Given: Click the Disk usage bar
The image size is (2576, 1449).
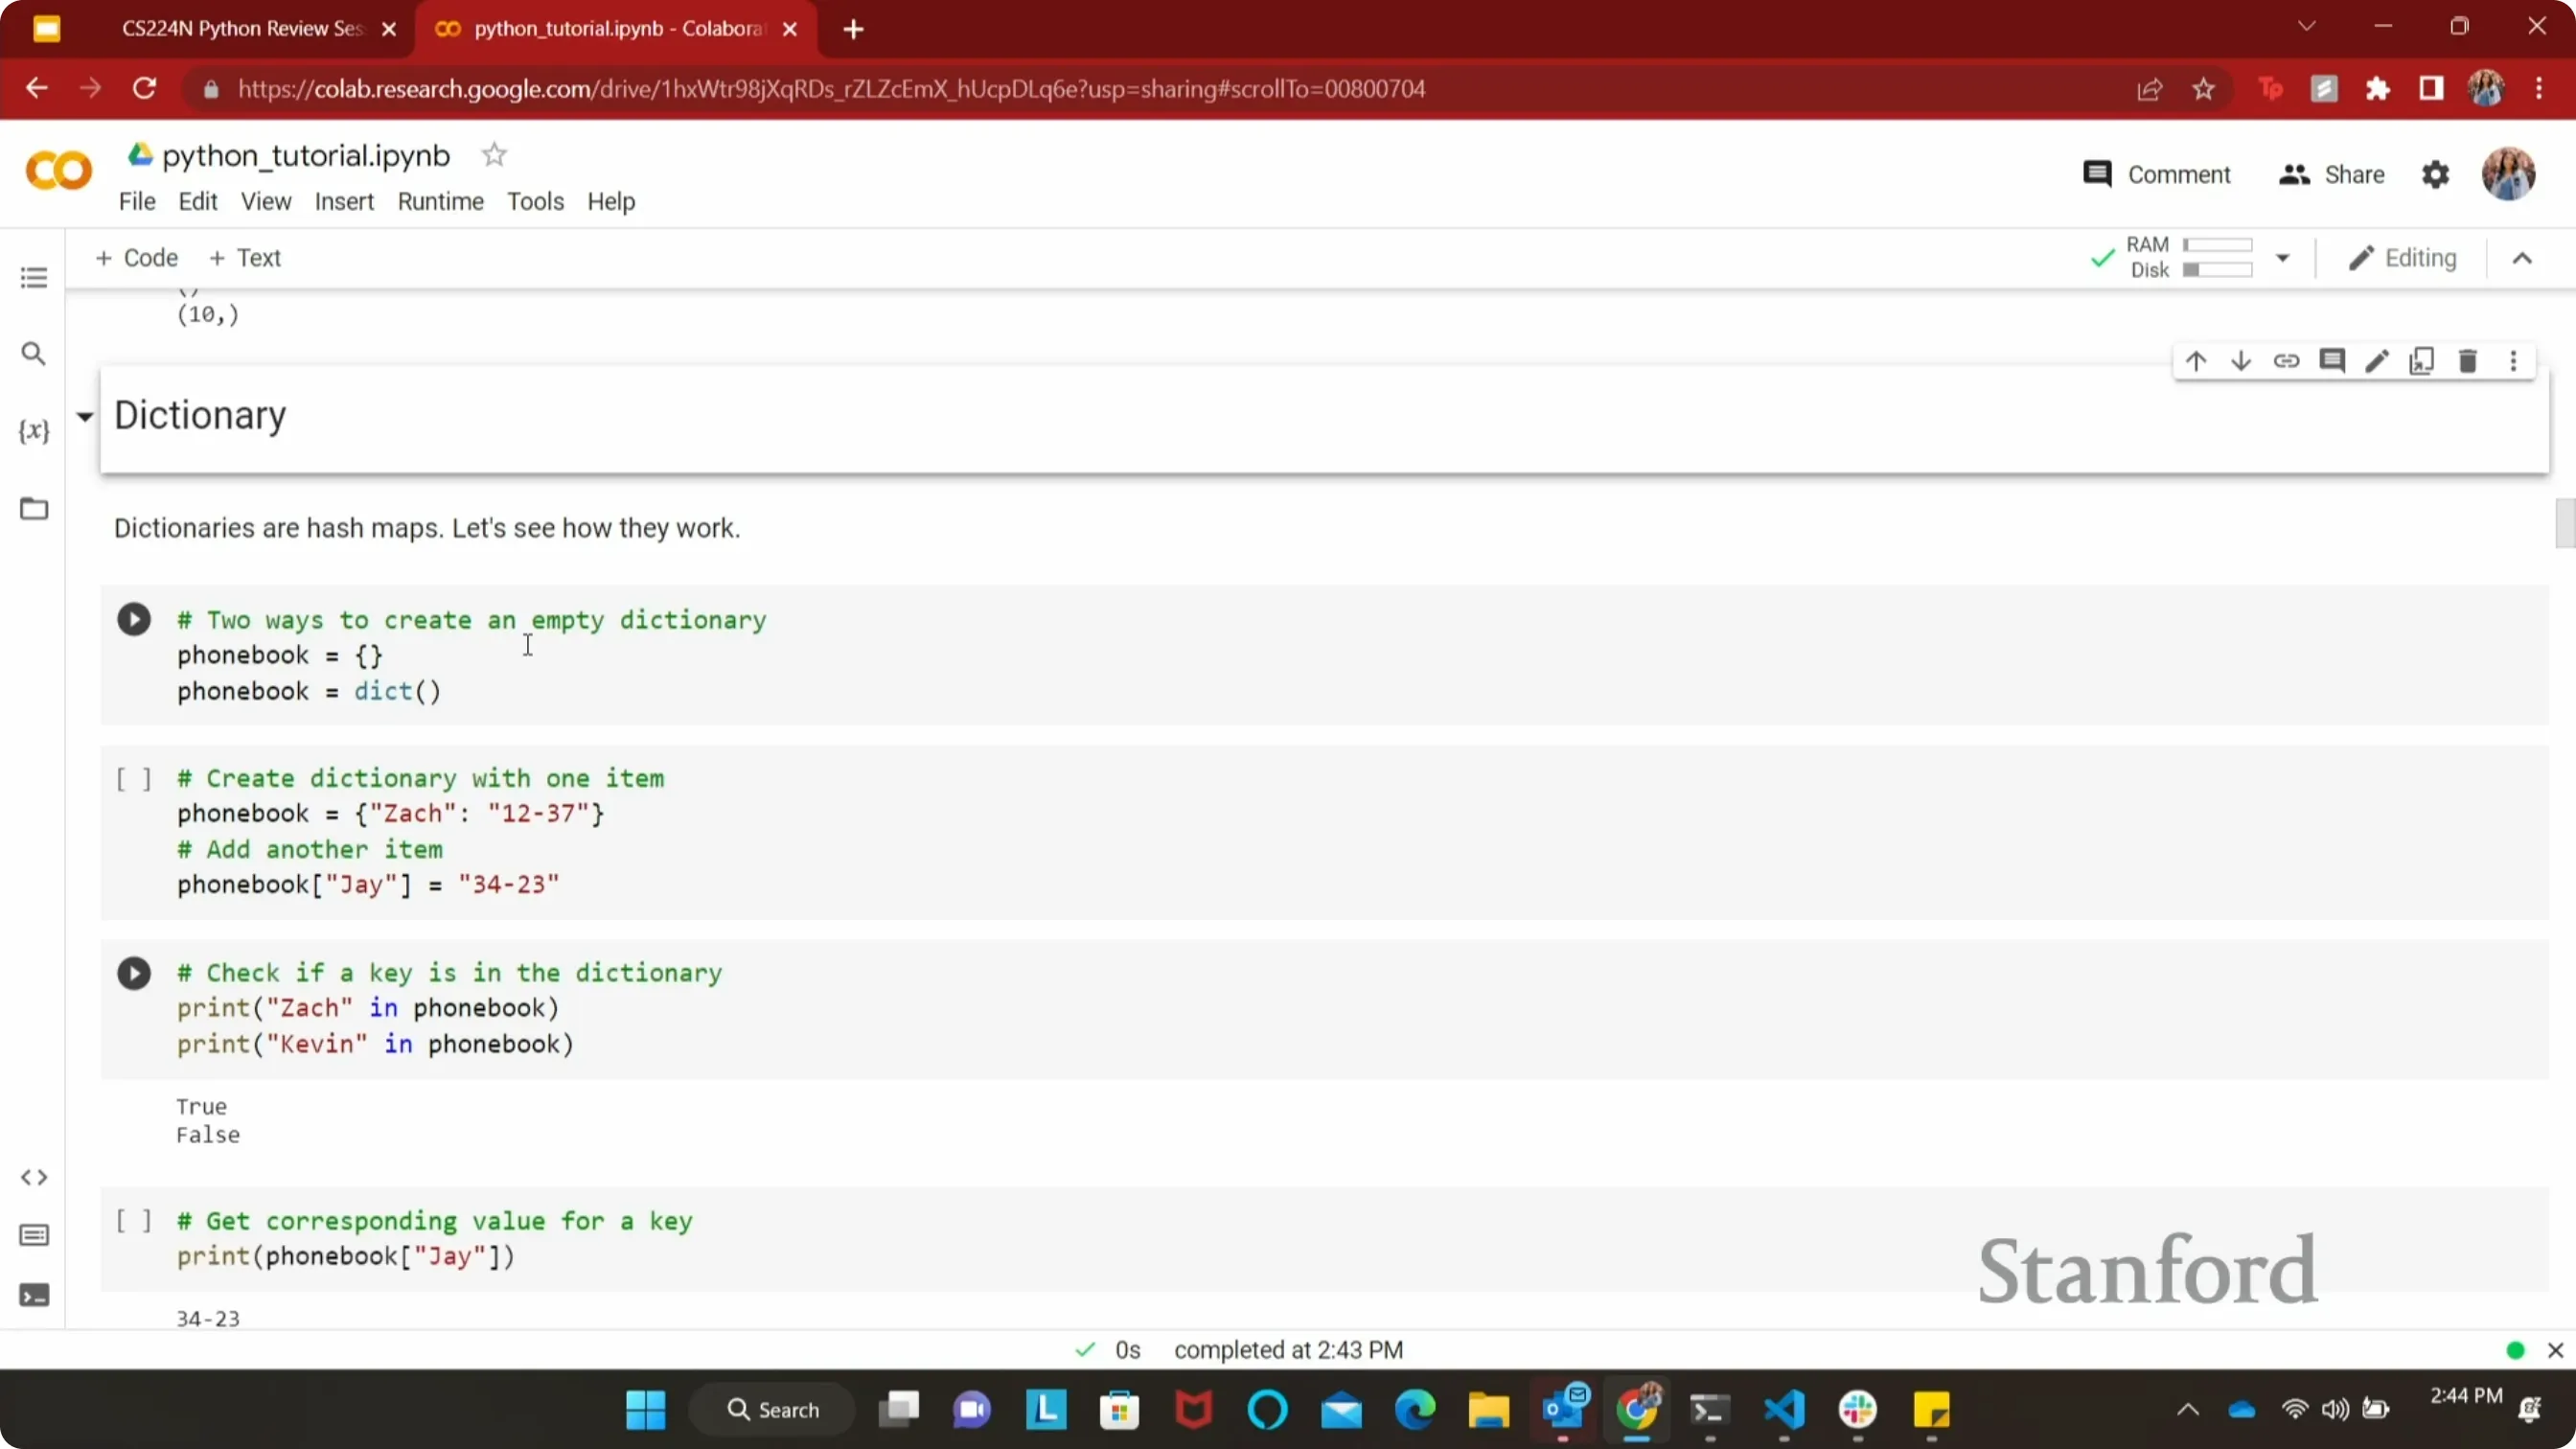Looking at the screenshot, I should (2218, 270).
